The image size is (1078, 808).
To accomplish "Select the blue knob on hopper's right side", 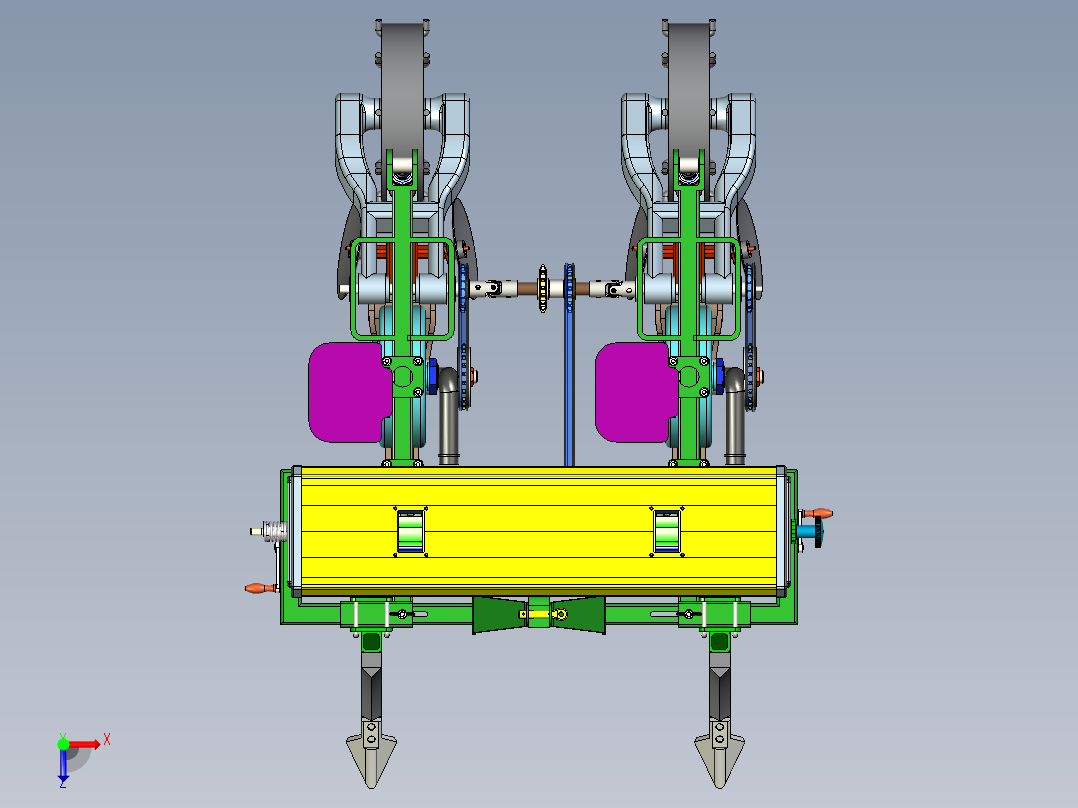I will pyautogui.click(x=812, y=532).
